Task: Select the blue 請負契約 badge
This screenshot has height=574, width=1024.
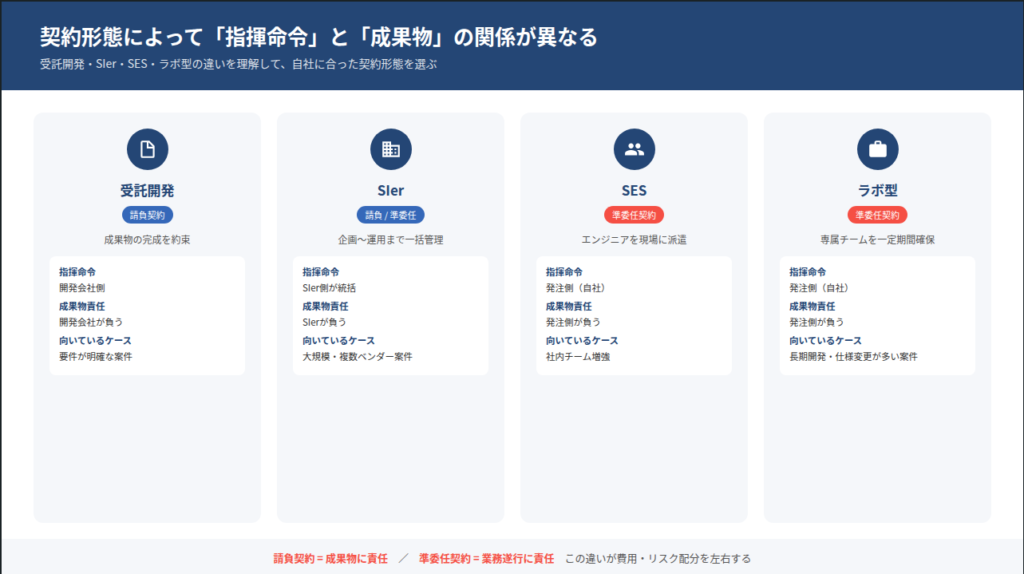Action: pyautogui.click(x=147, y=215)
